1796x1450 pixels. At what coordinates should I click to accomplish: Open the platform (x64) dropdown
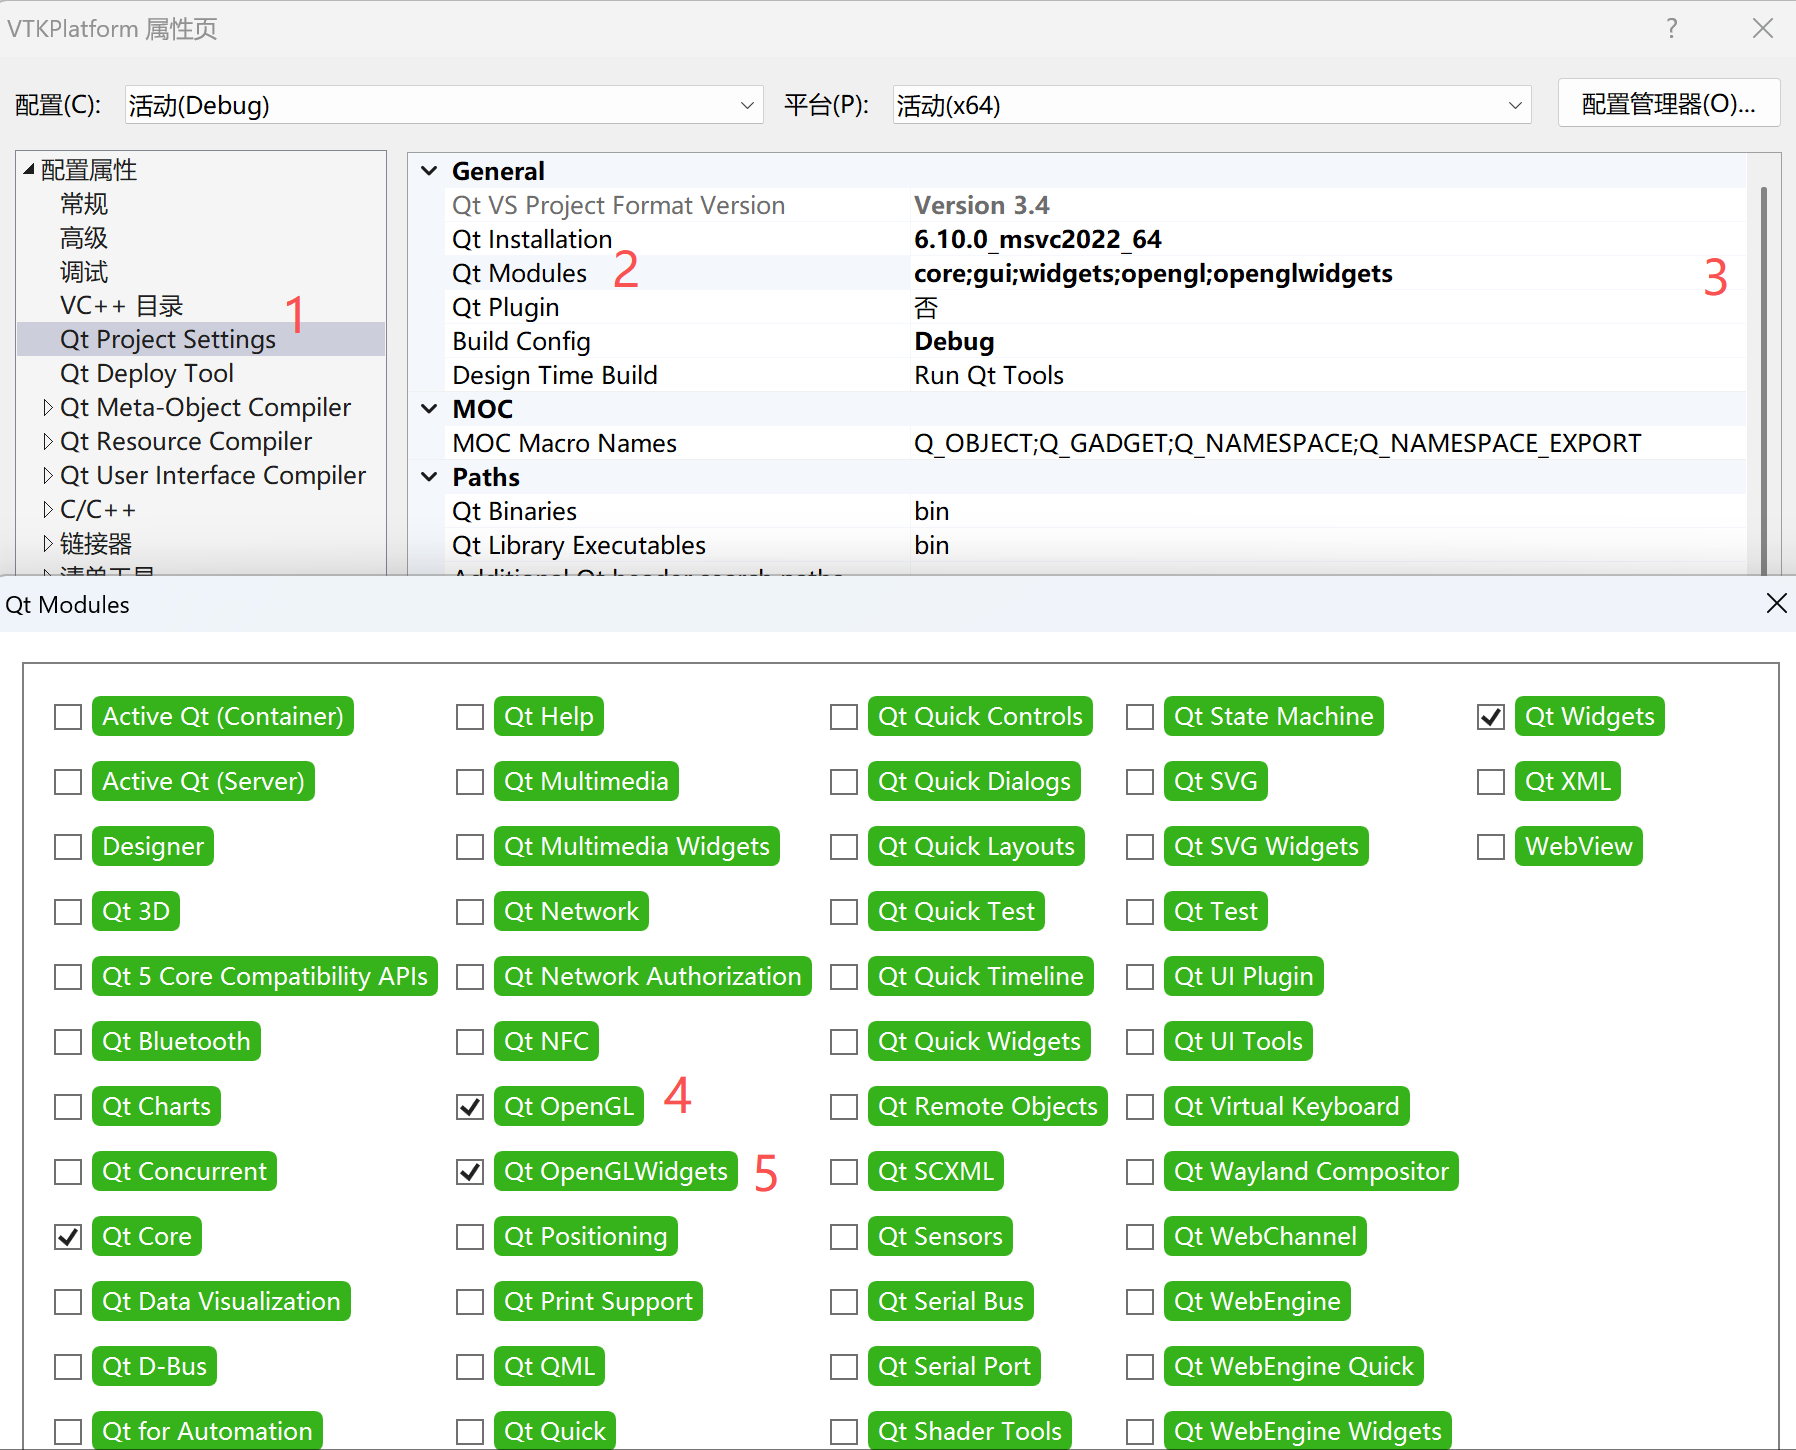tap(1212, 105)
